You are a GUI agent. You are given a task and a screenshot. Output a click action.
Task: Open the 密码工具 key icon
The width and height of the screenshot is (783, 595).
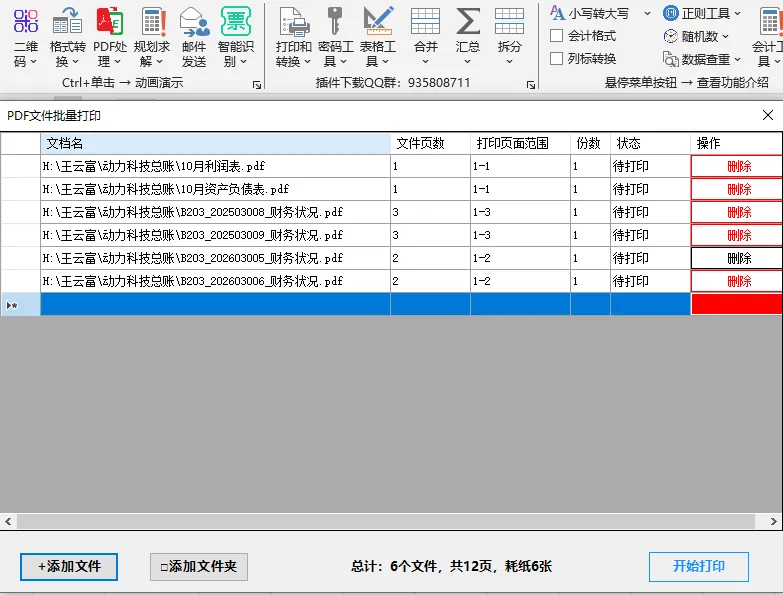tap(335, 21)
